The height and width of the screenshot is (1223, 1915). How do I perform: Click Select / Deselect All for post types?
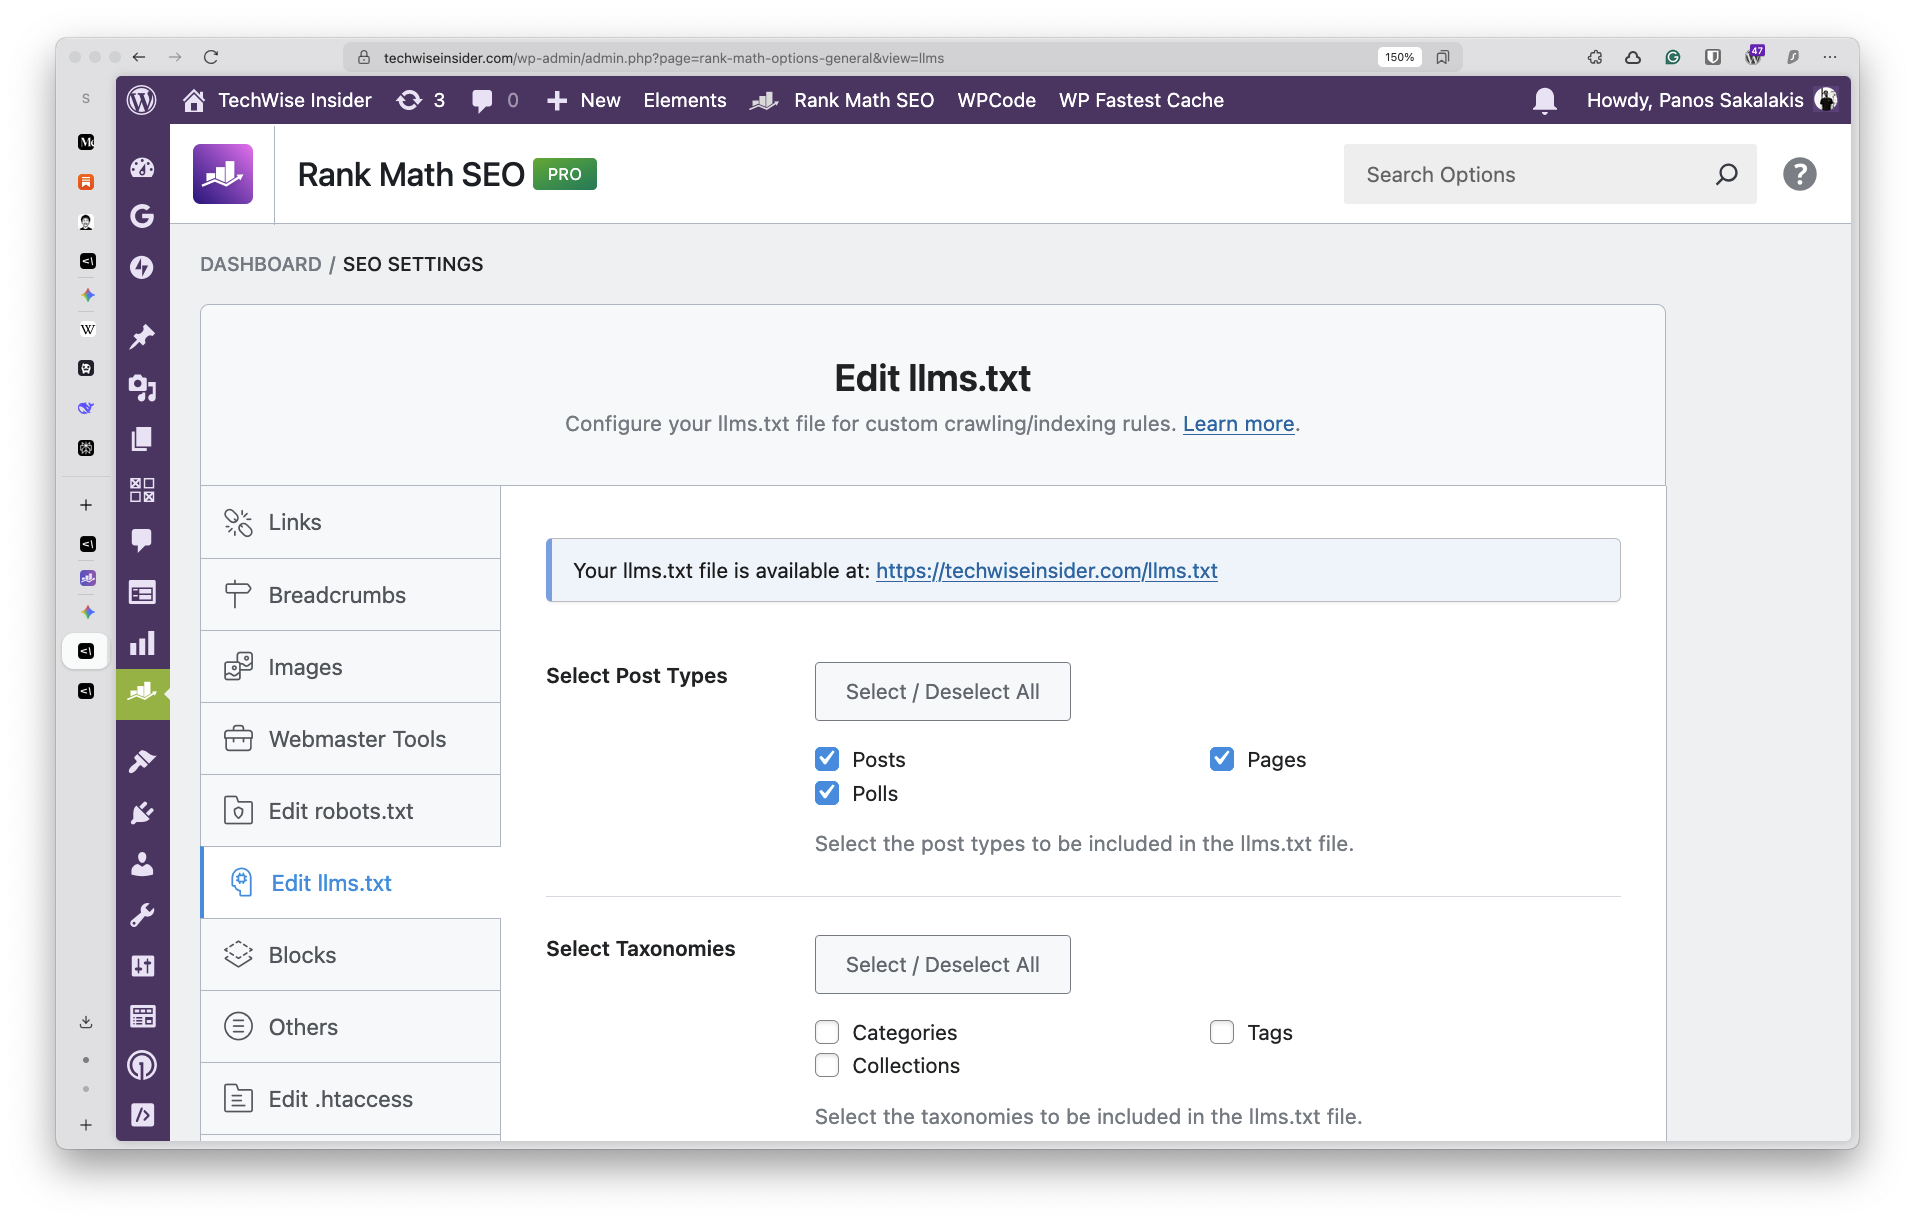942,691
